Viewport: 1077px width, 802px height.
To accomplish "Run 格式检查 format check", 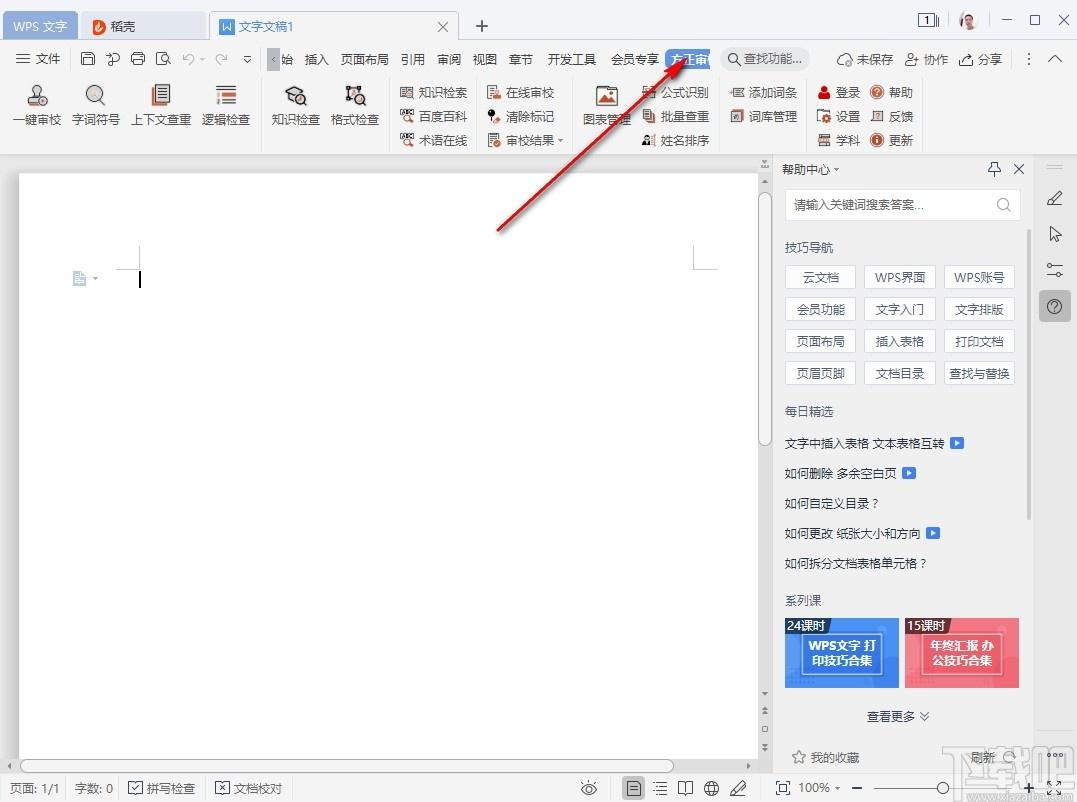I will (x=354, y=105).
